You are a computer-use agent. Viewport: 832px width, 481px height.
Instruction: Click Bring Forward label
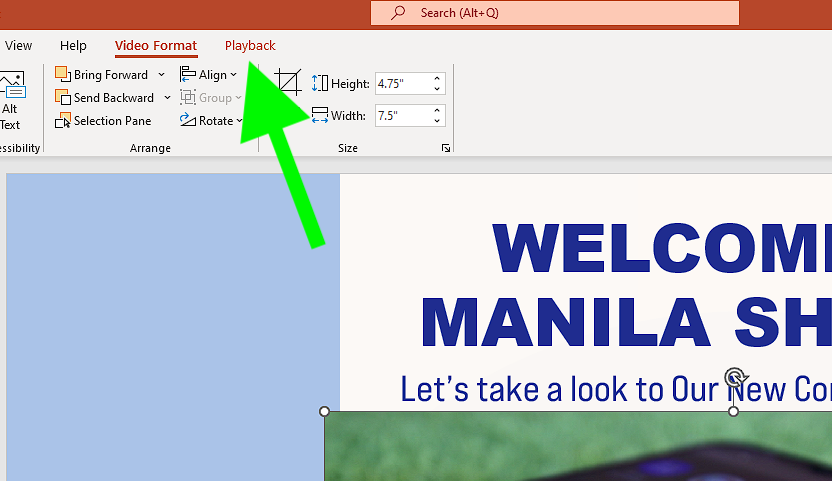pos(111,75)
